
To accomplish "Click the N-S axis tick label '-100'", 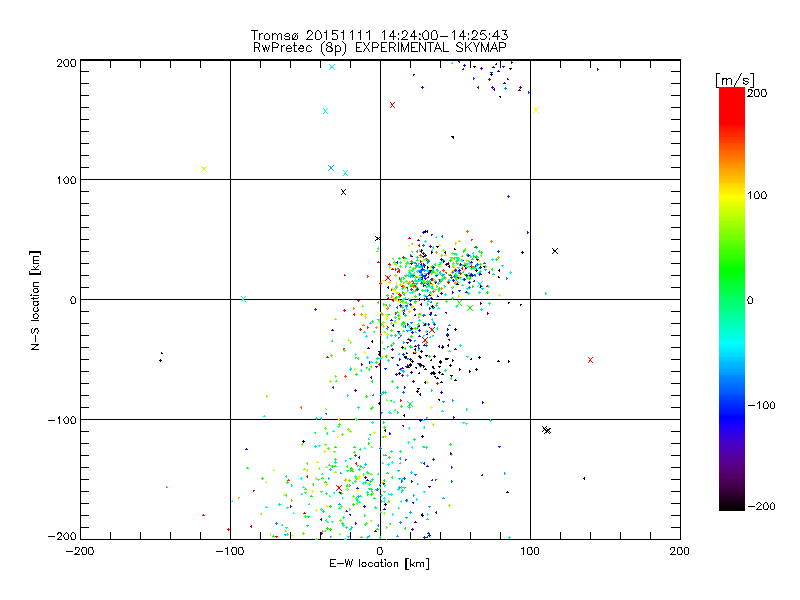I will tap(62, 420).
